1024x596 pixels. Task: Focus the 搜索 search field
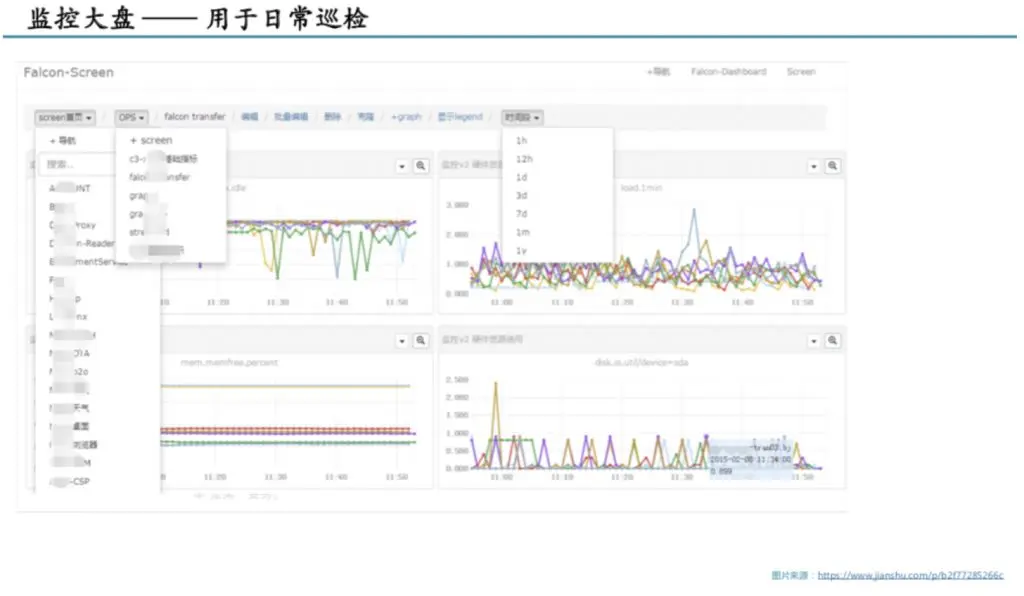click(x=77, y=164)
